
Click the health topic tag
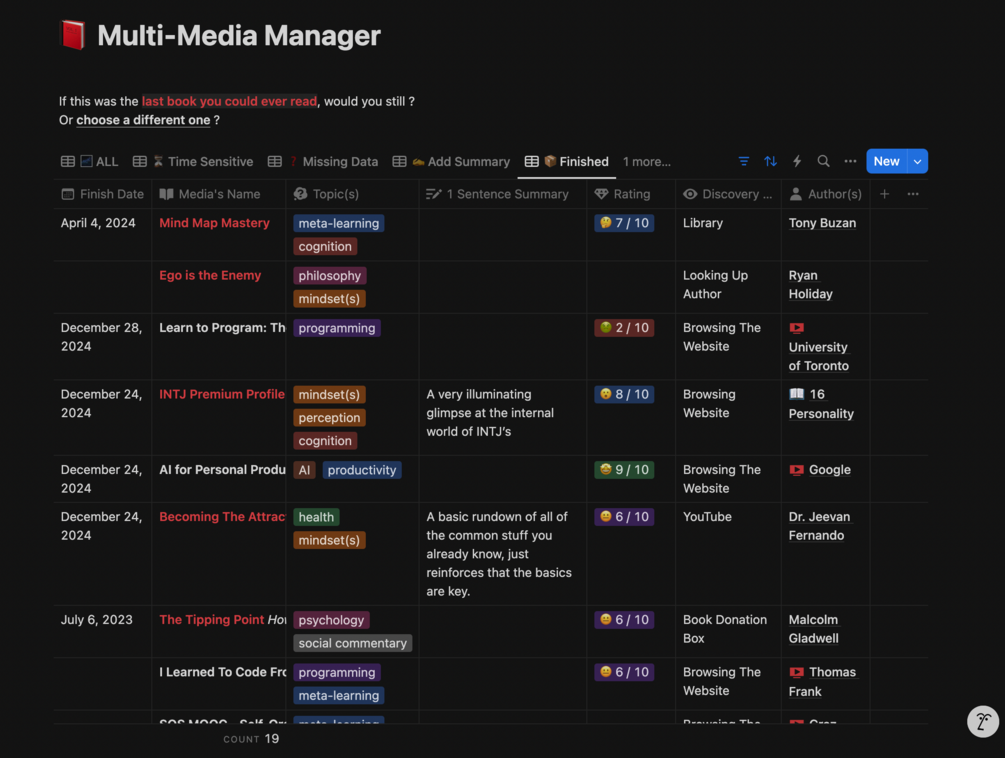click(317, 517)
